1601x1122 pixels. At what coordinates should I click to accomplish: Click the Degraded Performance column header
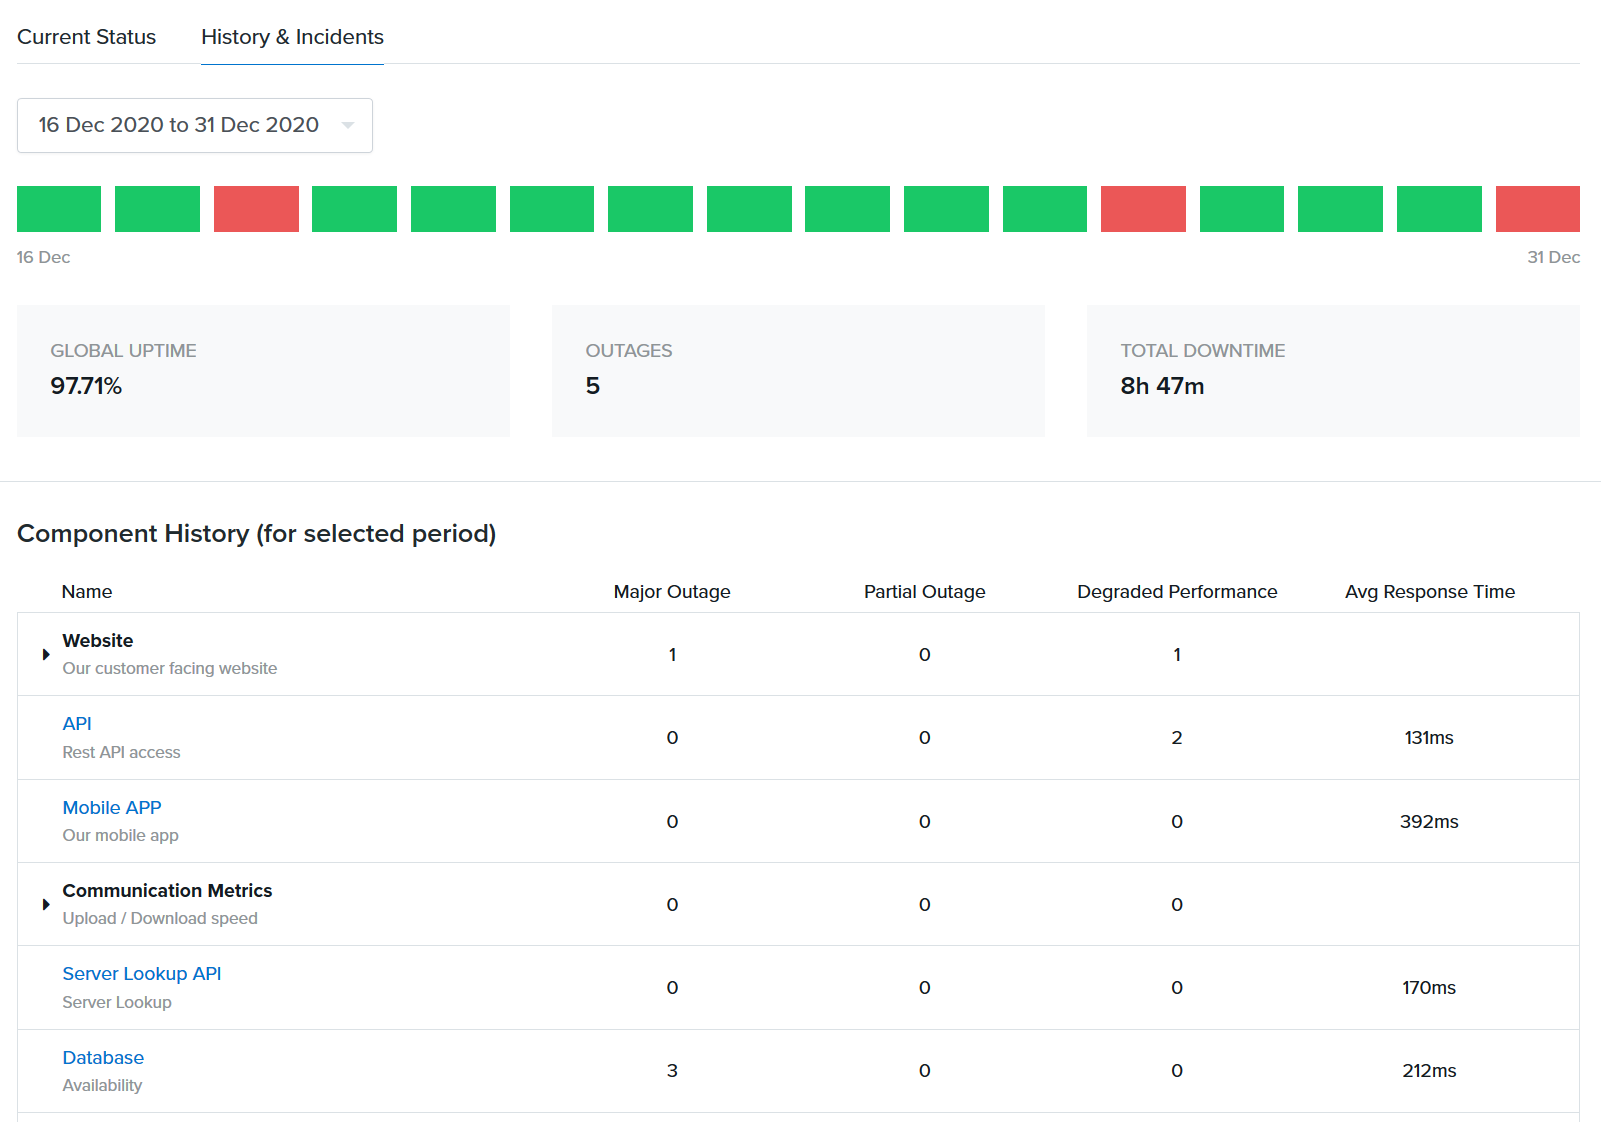pyautogui.click(x=1177, y=592)
